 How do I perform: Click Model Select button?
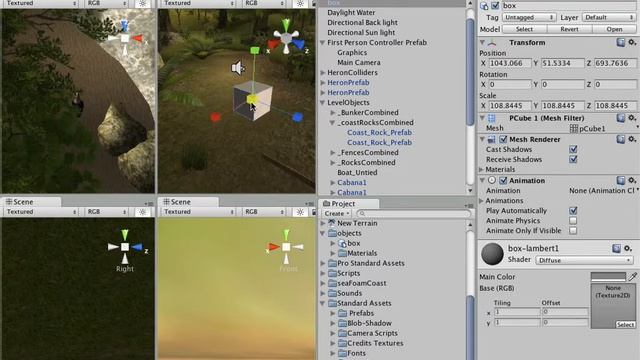524,29
